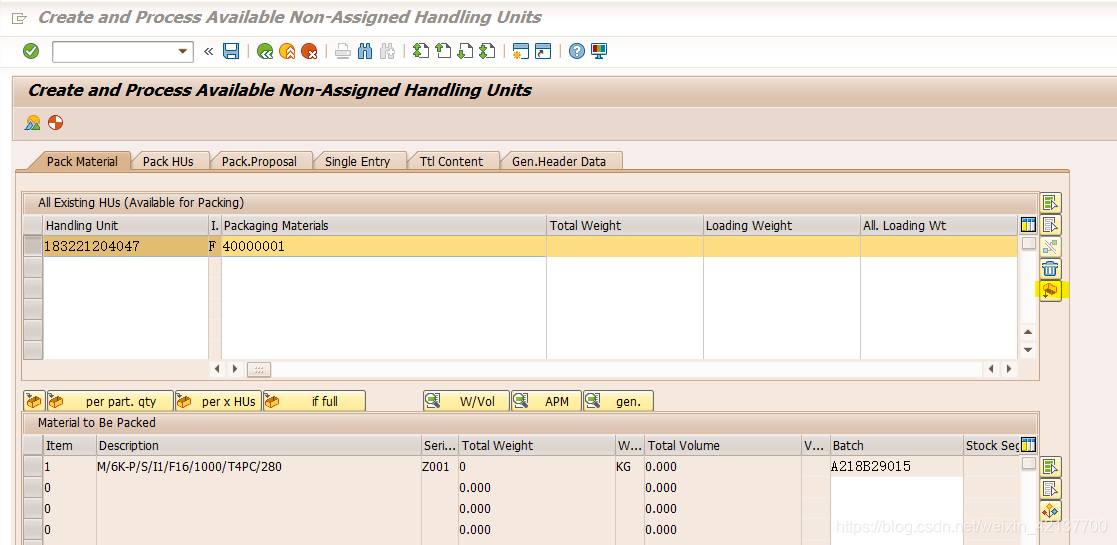
Task: Click the Next Page icon
Action: 465,51
